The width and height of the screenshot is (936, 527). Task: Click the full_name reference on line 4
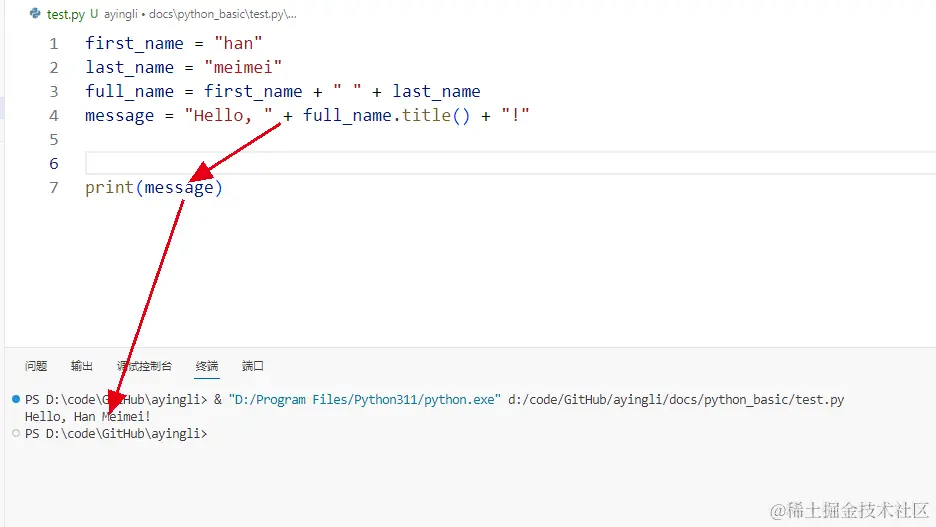coord(347,115)
